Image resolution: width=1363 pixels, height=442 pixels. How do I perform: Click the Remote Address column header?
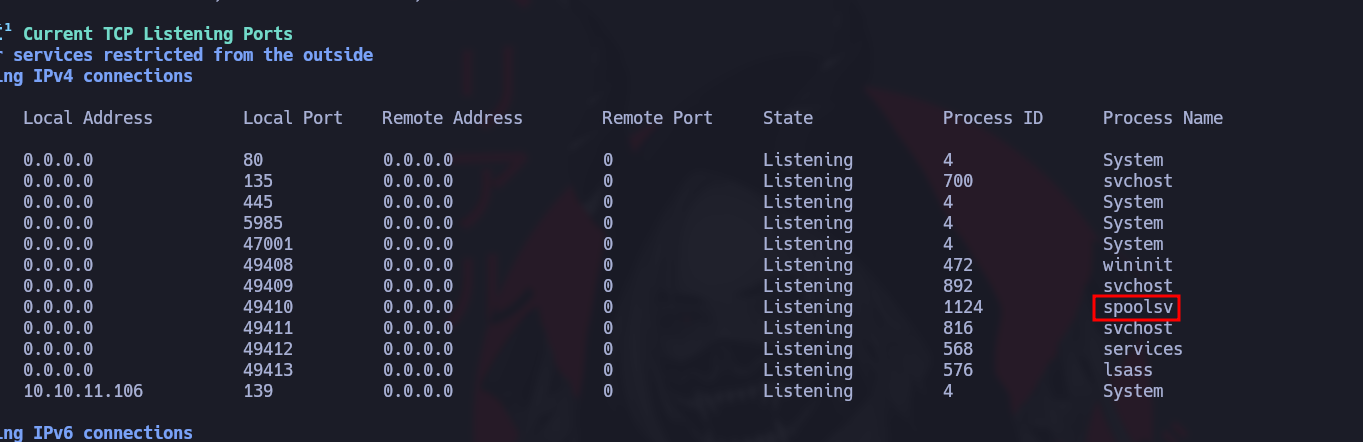point(452,118)
